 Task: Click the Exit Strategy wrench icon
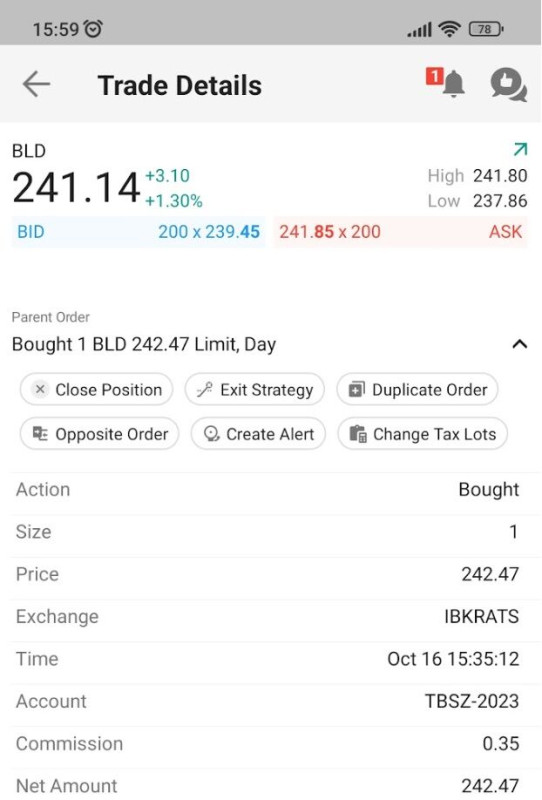click(x=205, y=390)
